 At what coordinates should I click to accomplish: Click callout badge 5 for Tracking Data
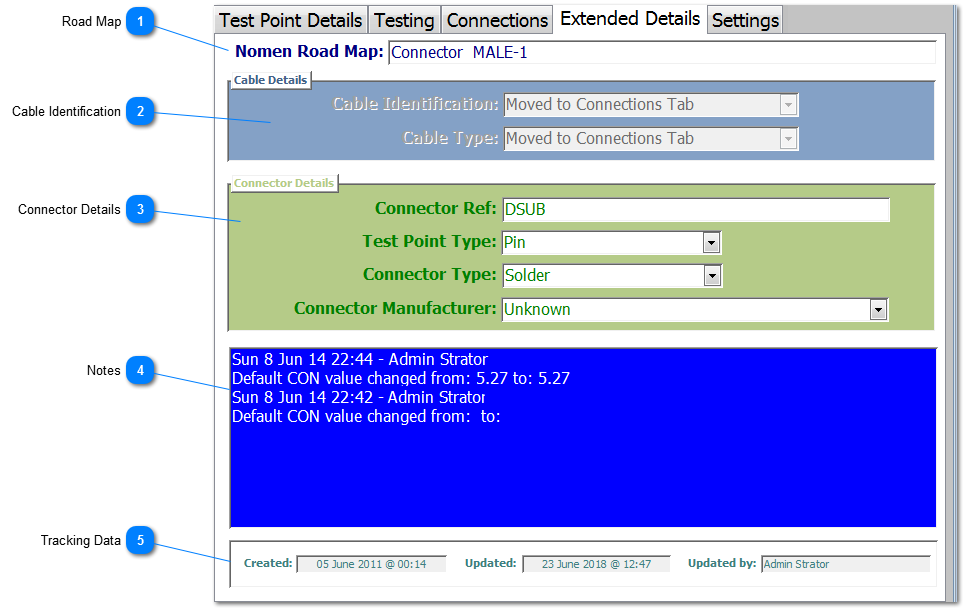[140, 541]
